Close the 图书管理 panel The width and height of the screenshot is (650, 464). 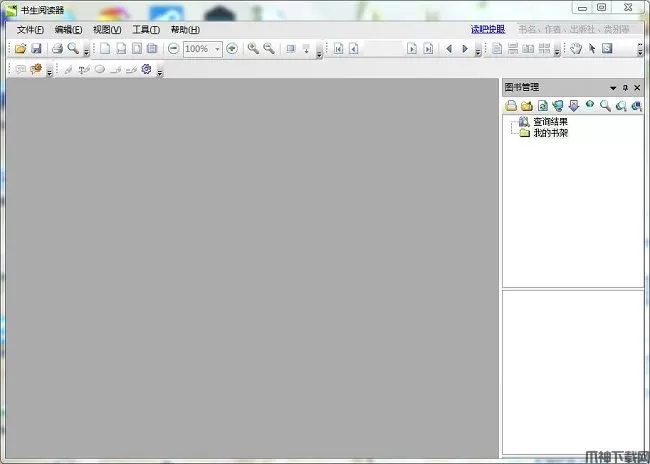(638, 88)
